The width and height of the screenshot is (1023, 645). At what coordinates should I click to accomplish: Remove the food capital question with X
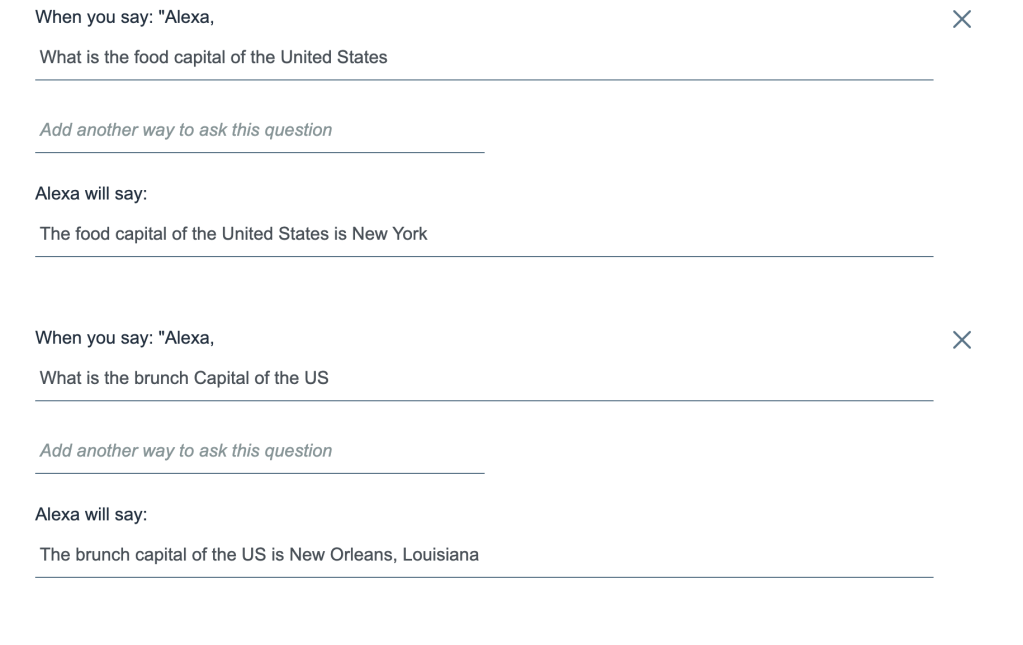pyautogui.click(x=962, y=19)
